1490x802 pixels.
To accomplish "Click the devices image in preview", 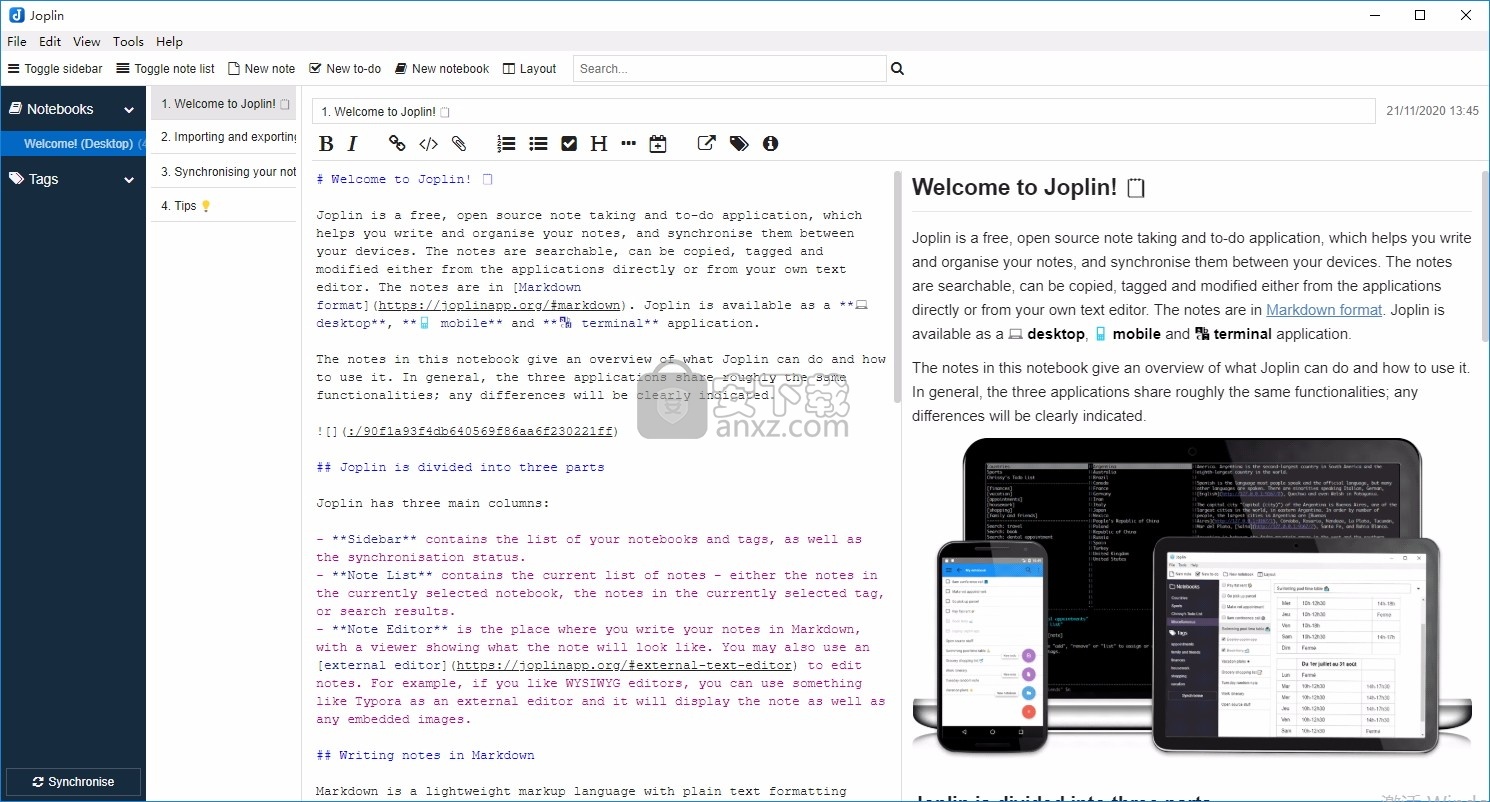I will (1192, 597).
